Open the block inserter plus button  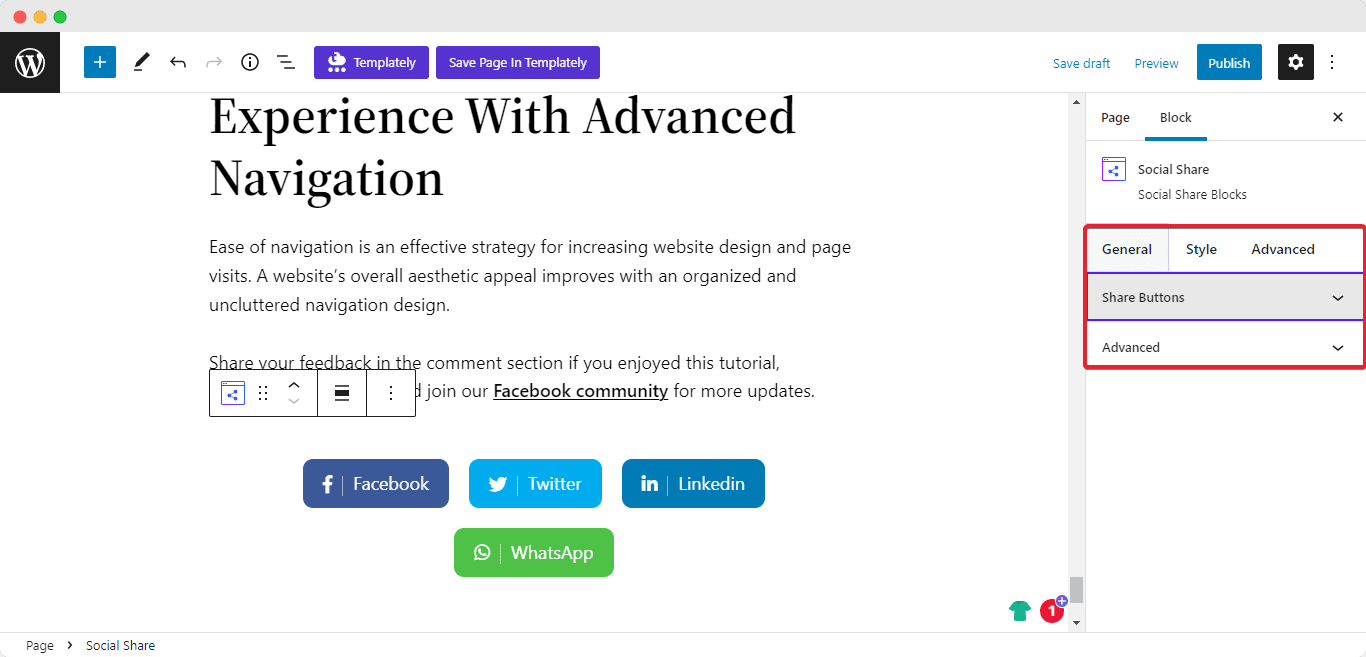point(100,62)
